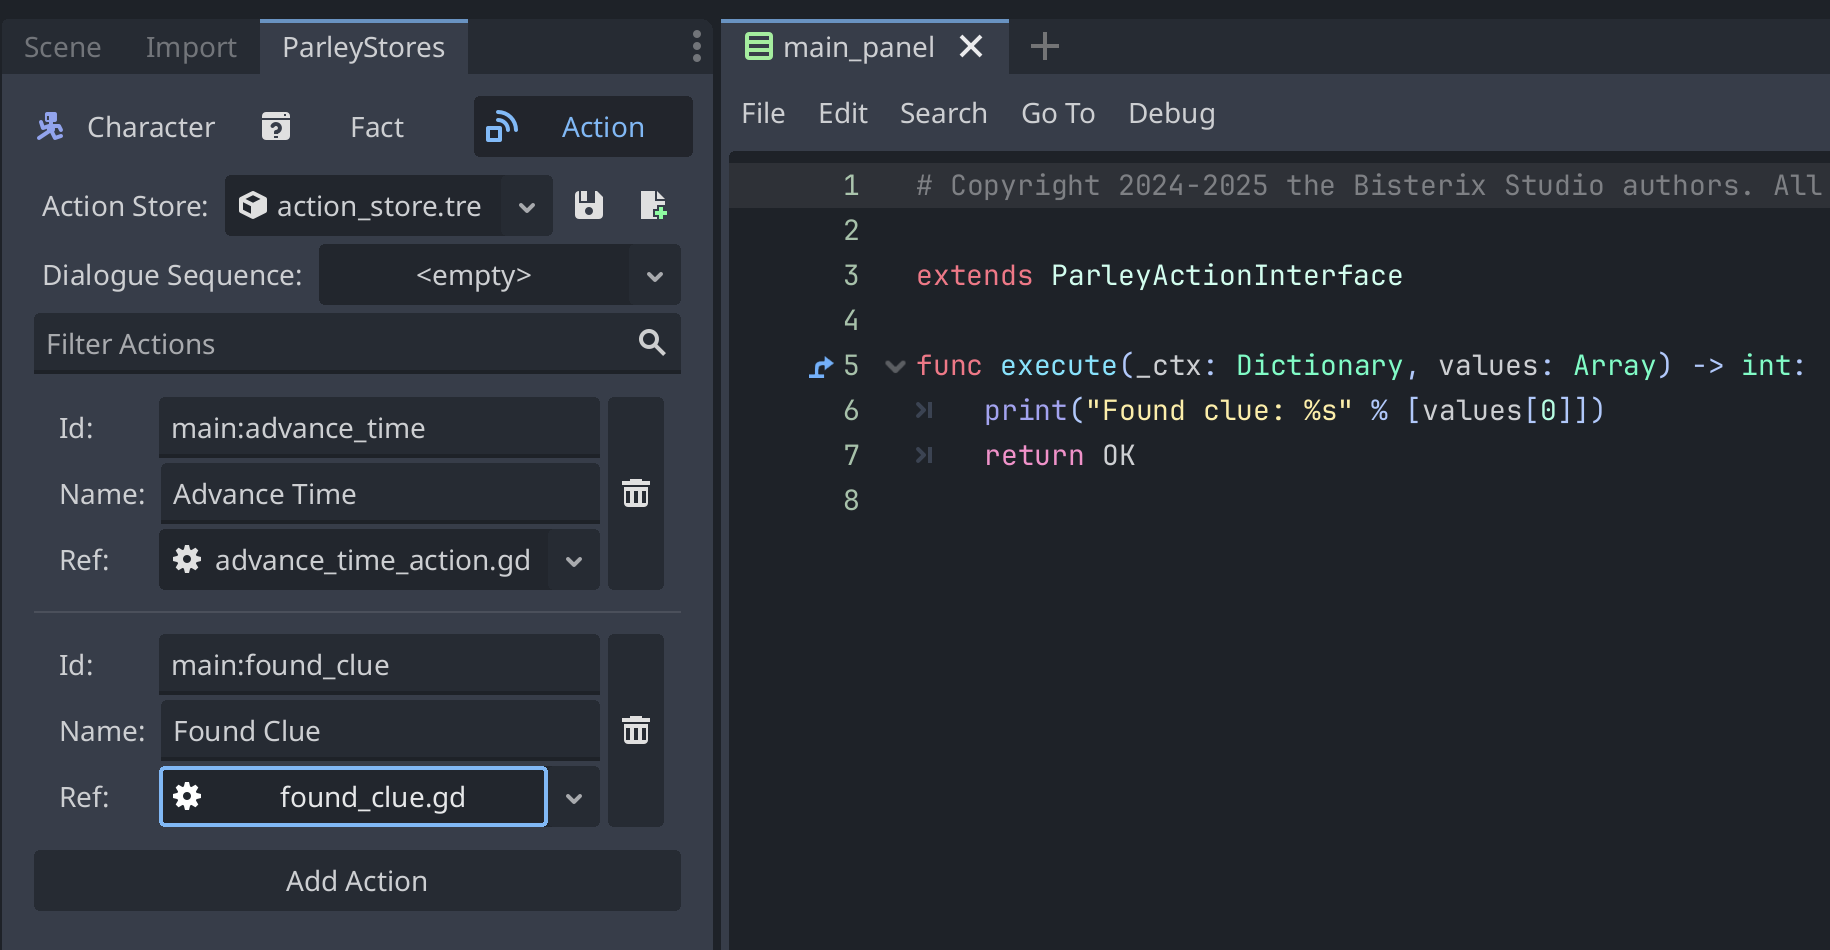Add a new script tab with plus icon
The width and height of the screenshot is (1830, 950).
(x=1044, y=46)
